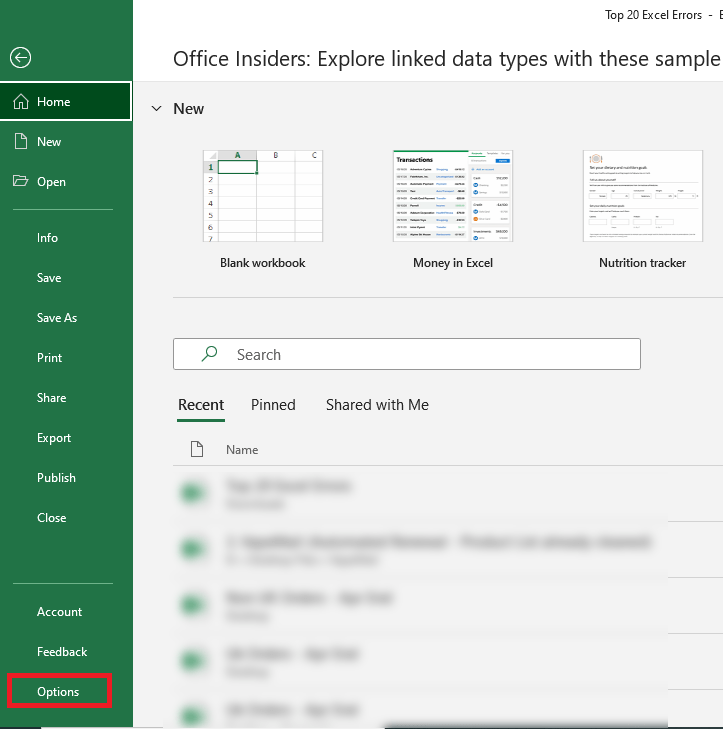Screen dimensions: 723x729
Task: Open the Options menu item
Action: tap(58, 692)
